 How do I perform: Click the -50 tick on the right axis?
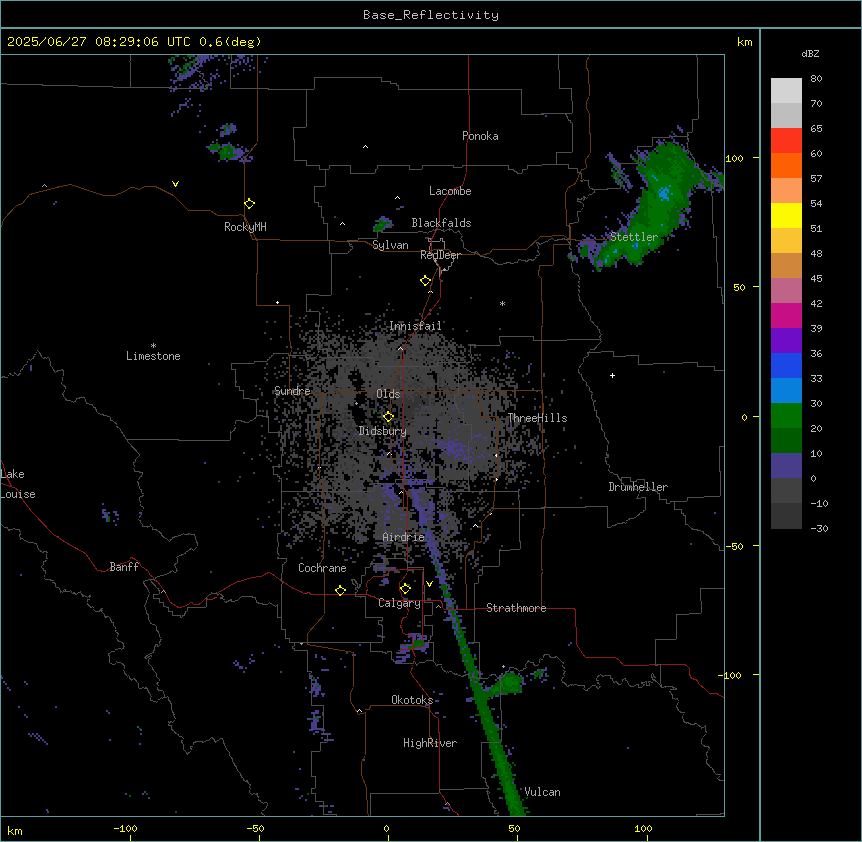coord(734,546)
